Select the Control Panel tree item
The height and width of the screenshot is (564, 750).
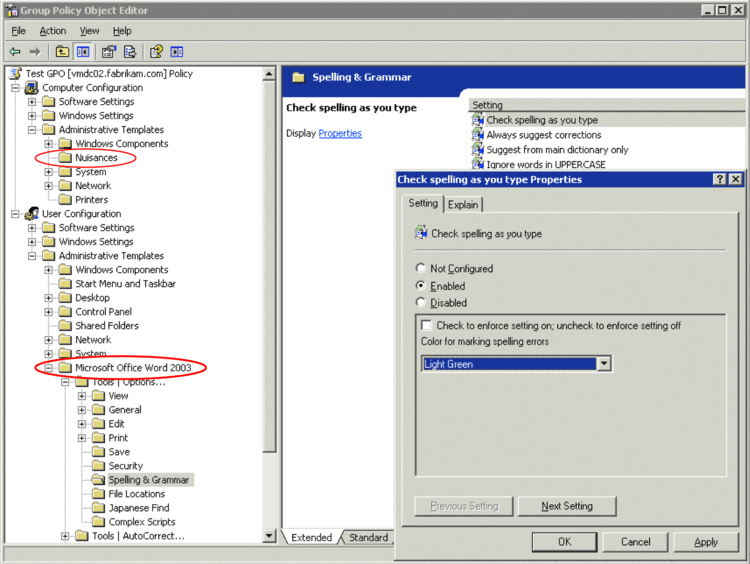click(103, 312)
